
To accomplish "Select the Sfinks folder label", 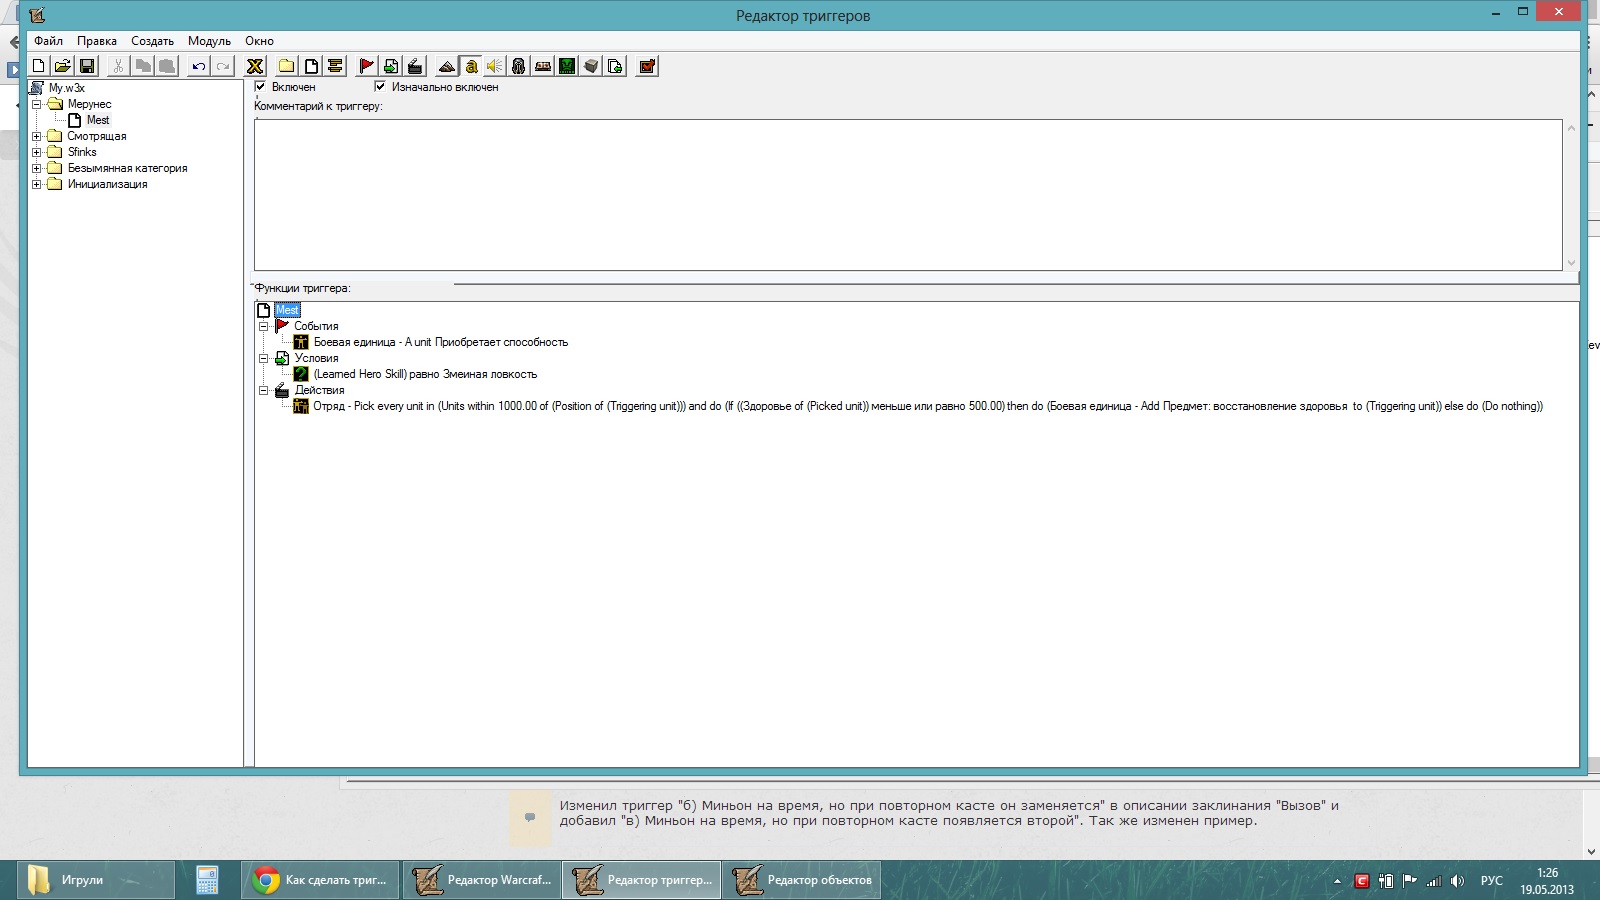I will [82, 152].
